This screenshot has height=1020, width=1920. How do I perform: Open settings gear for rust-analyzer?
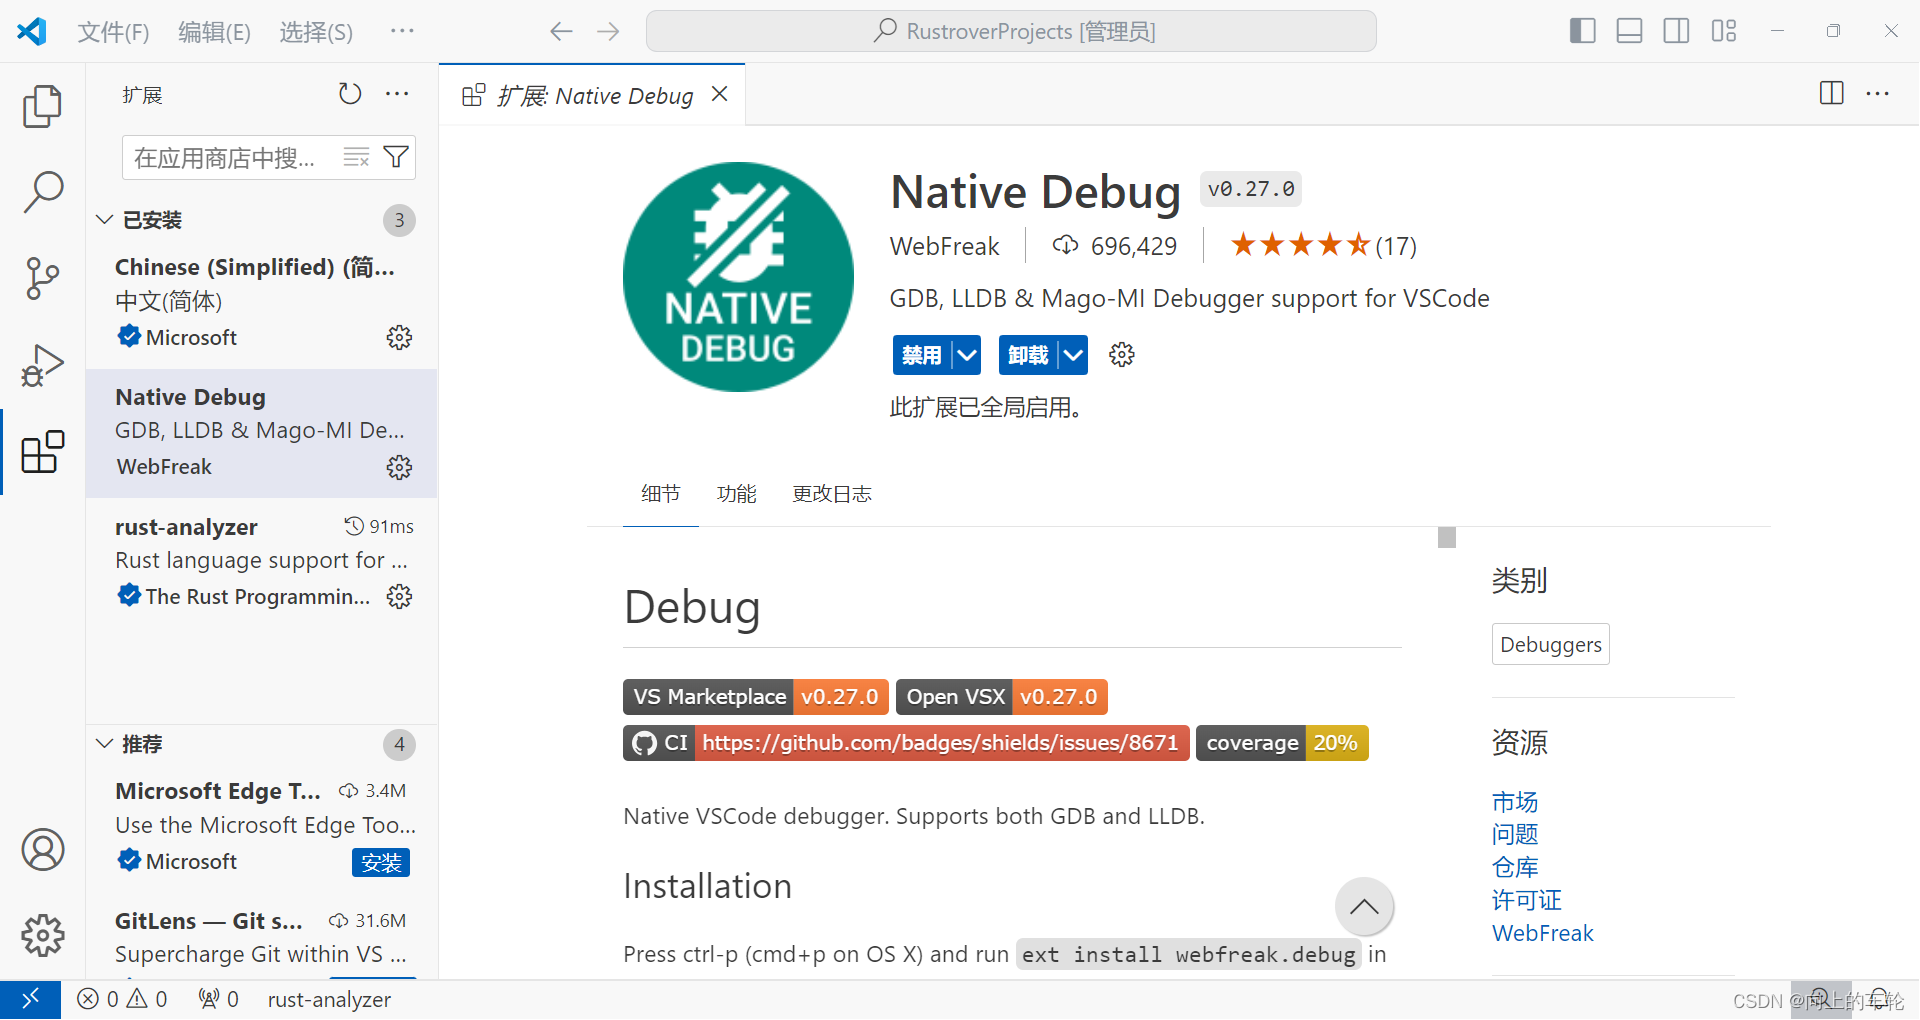pos(399,597)
